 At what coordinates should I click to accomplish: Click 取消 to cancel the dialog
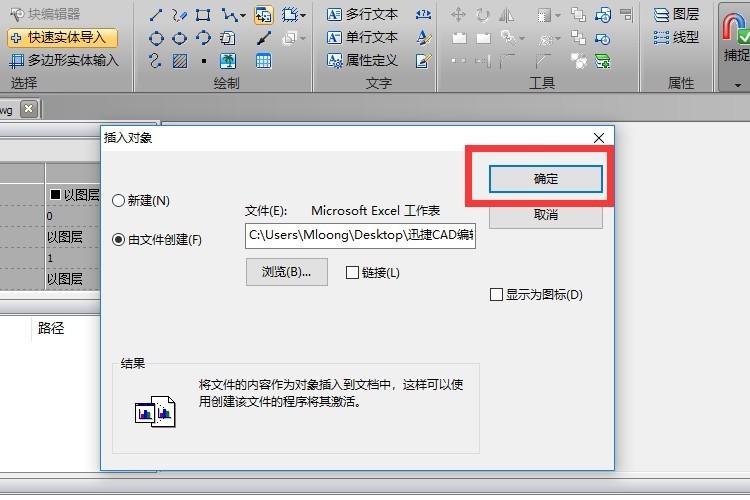click(x=545, y=215)
